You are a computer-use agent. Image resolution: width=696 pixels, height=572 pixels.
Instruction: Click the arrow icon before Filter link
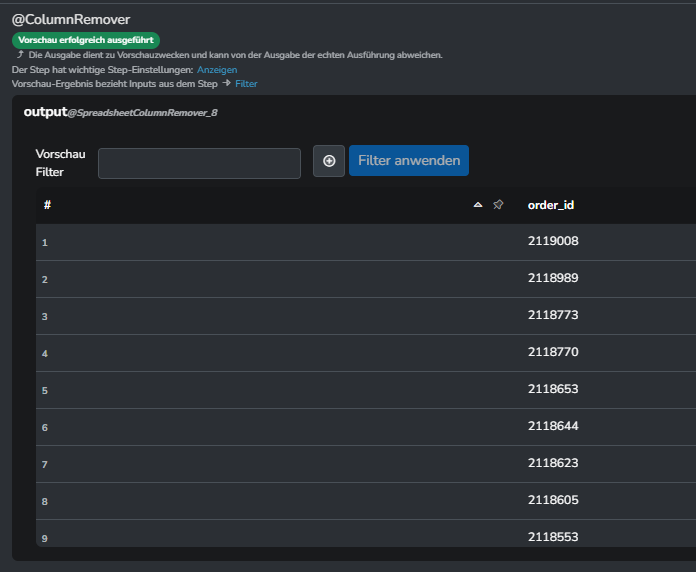point(226,83)
